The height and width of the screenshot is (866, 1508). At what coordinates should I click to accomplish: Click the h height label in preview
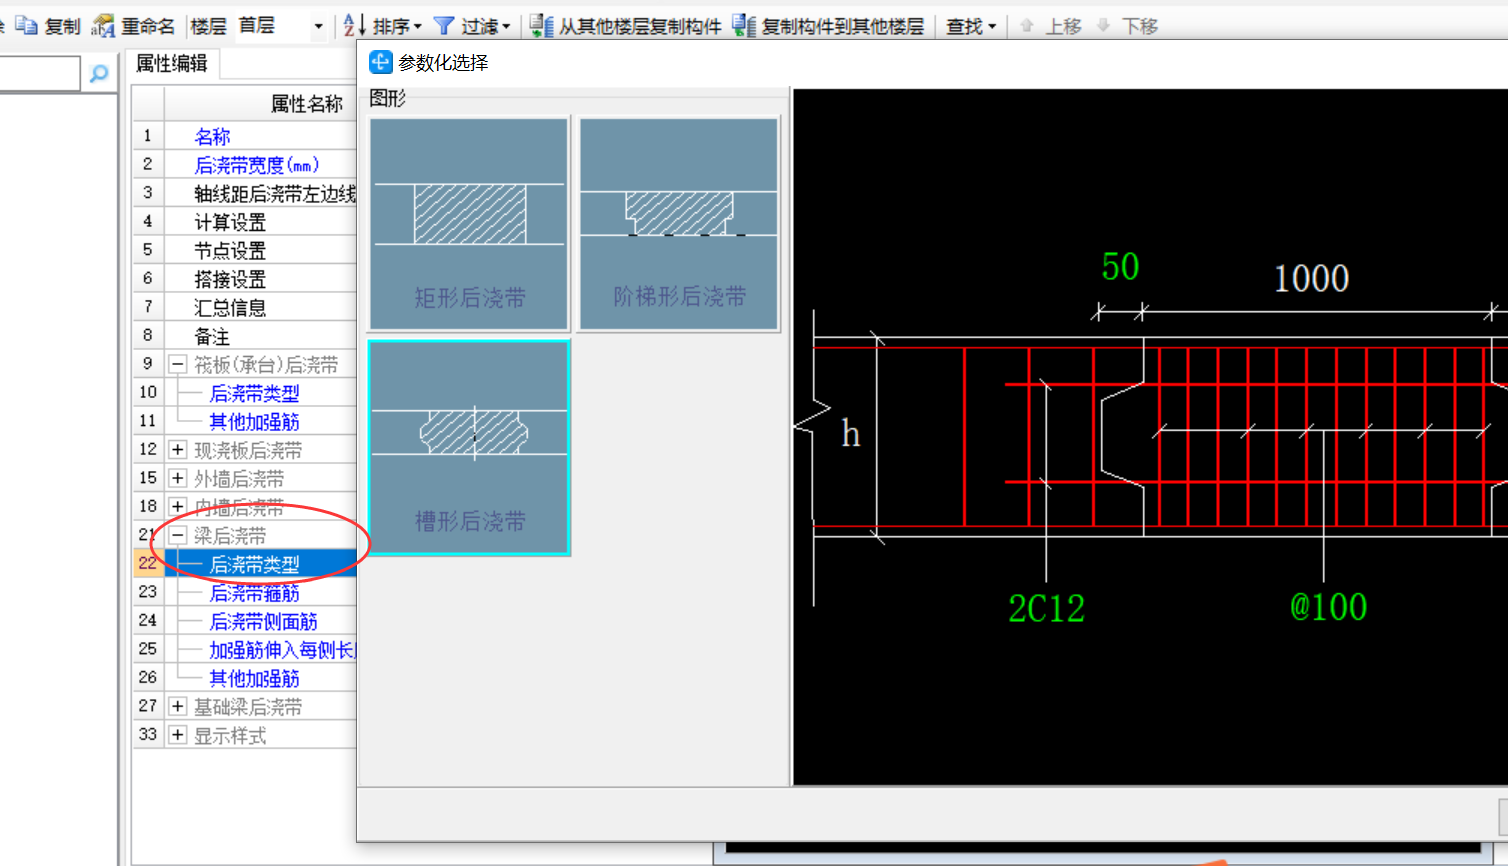(x=850, y=434)
